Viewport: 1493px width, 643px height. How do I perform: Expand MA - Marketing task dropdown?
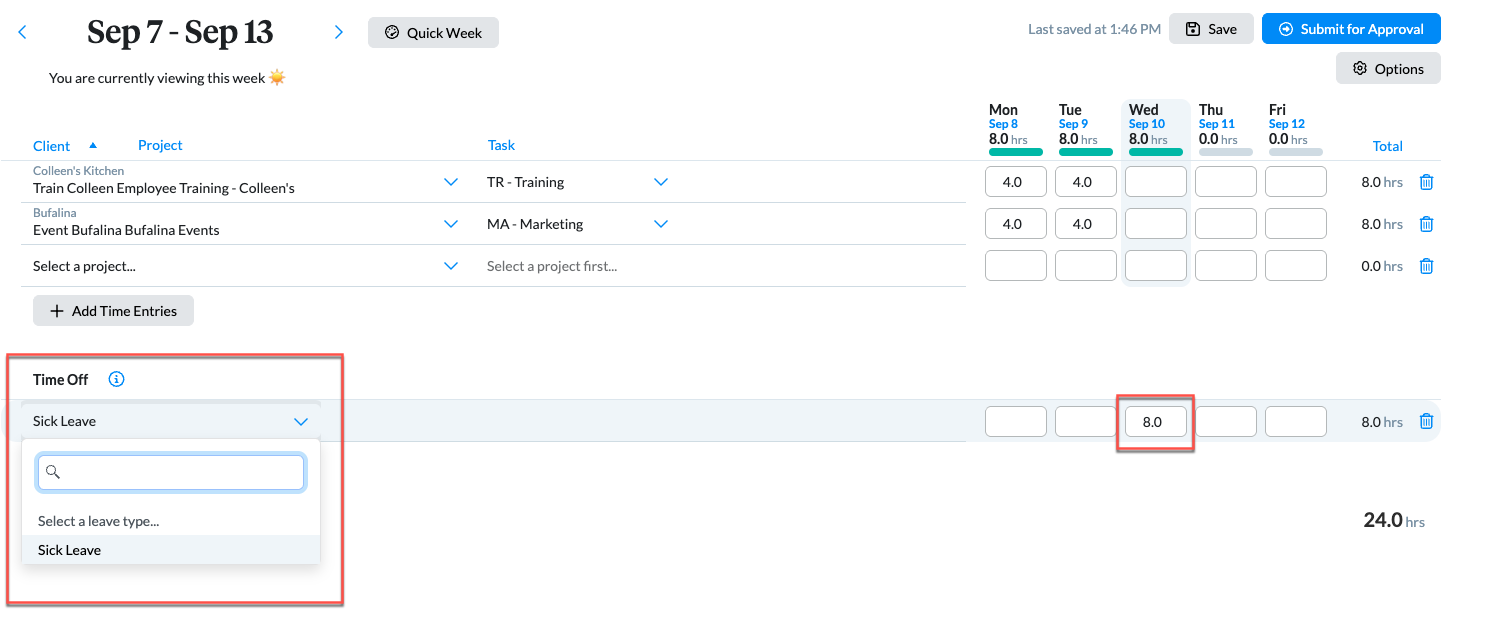click(661, 224)
